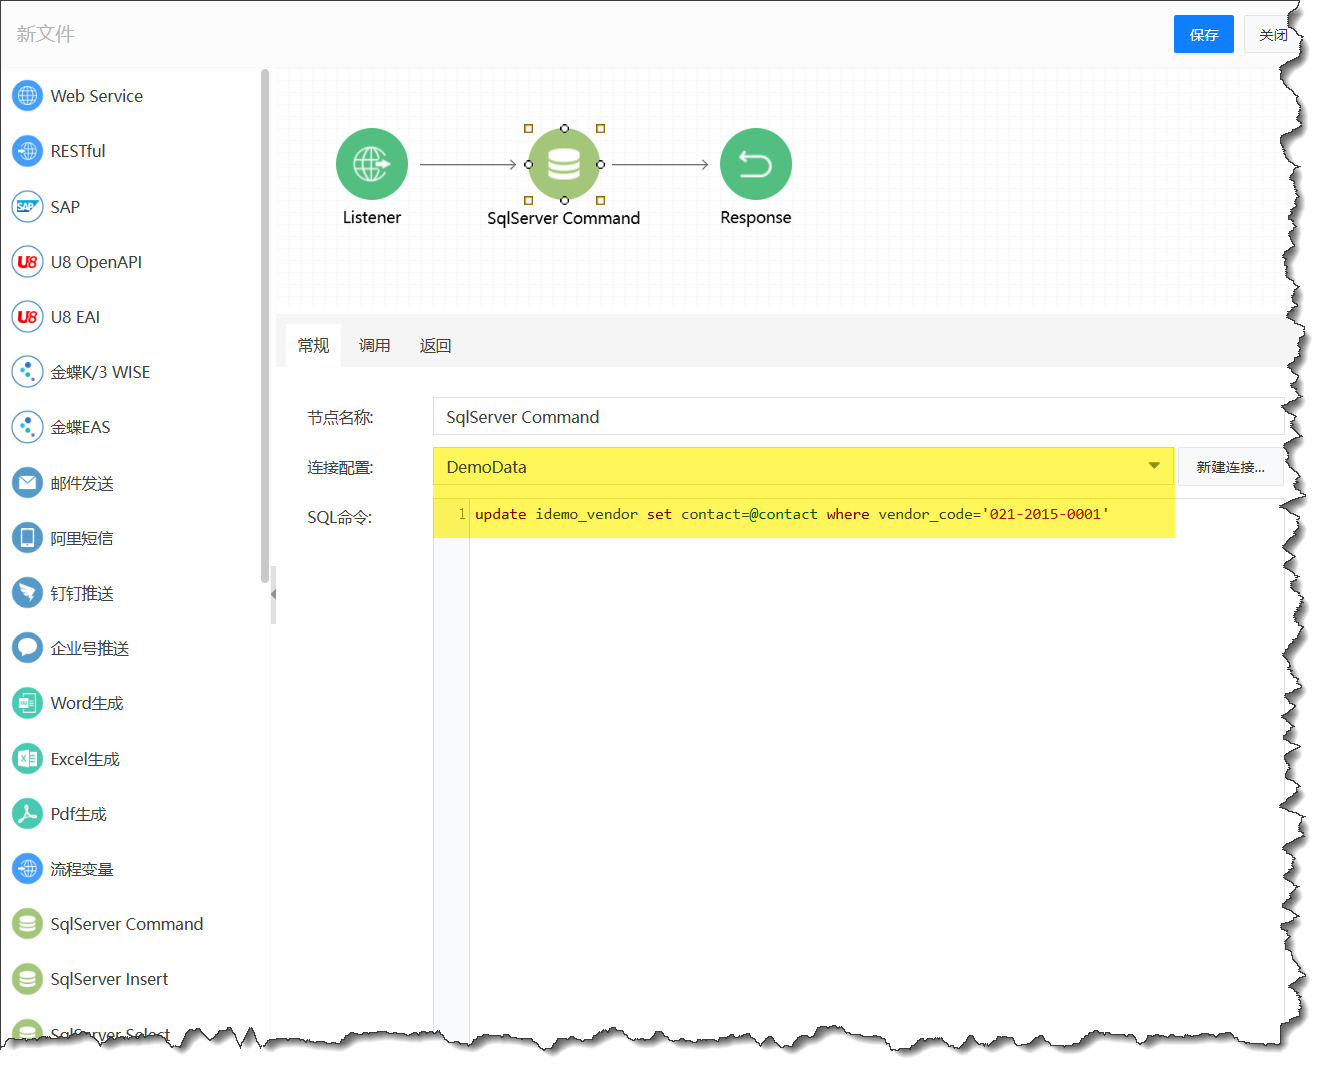Select the Excel生成 icon in sidebar
This screenshot has width=1327, height=1072.
point(27,759)
